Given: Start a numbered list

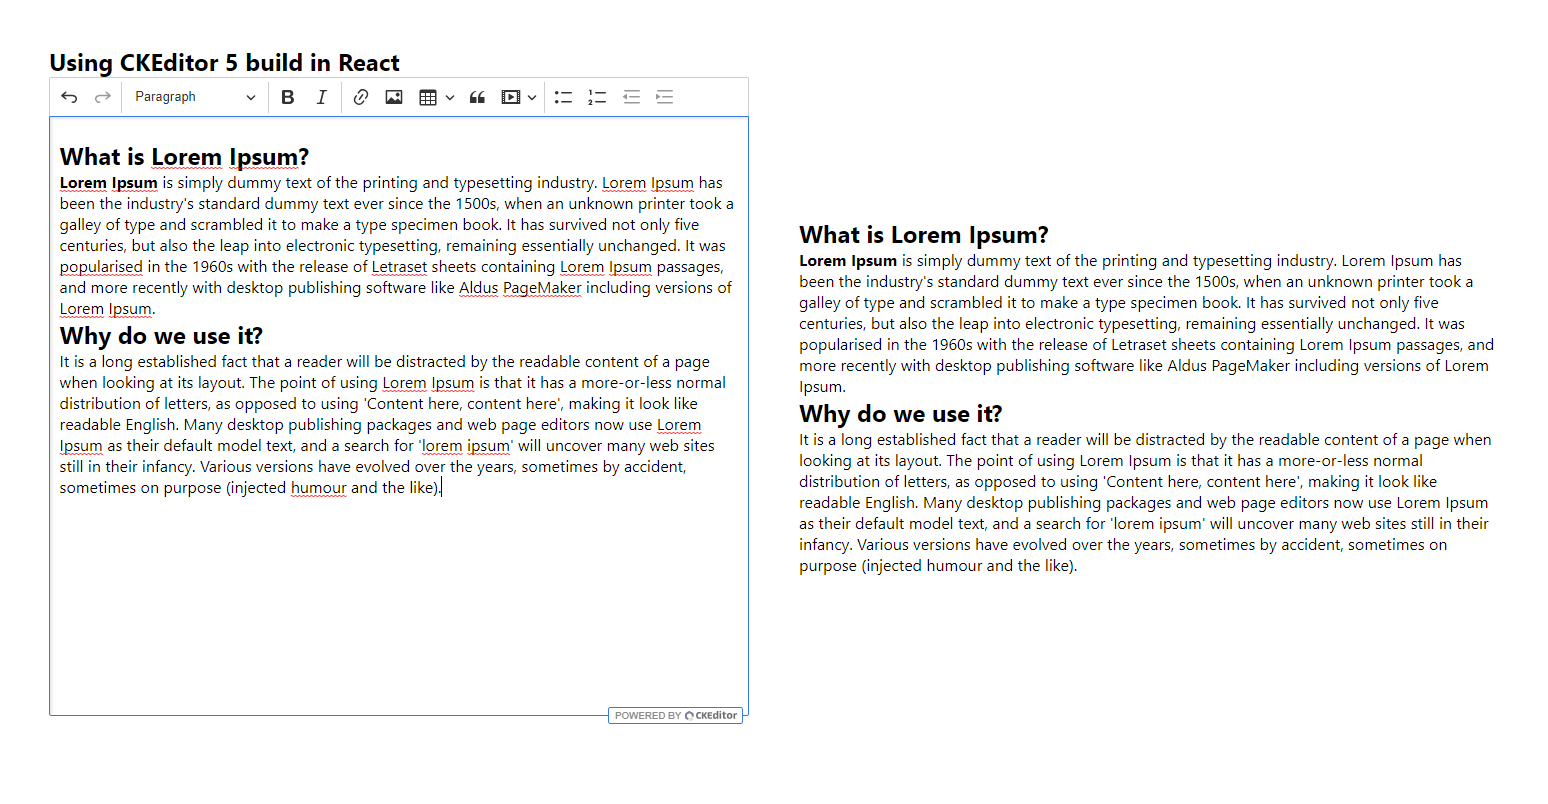Looking at the screenshot, I should (597, 97).
